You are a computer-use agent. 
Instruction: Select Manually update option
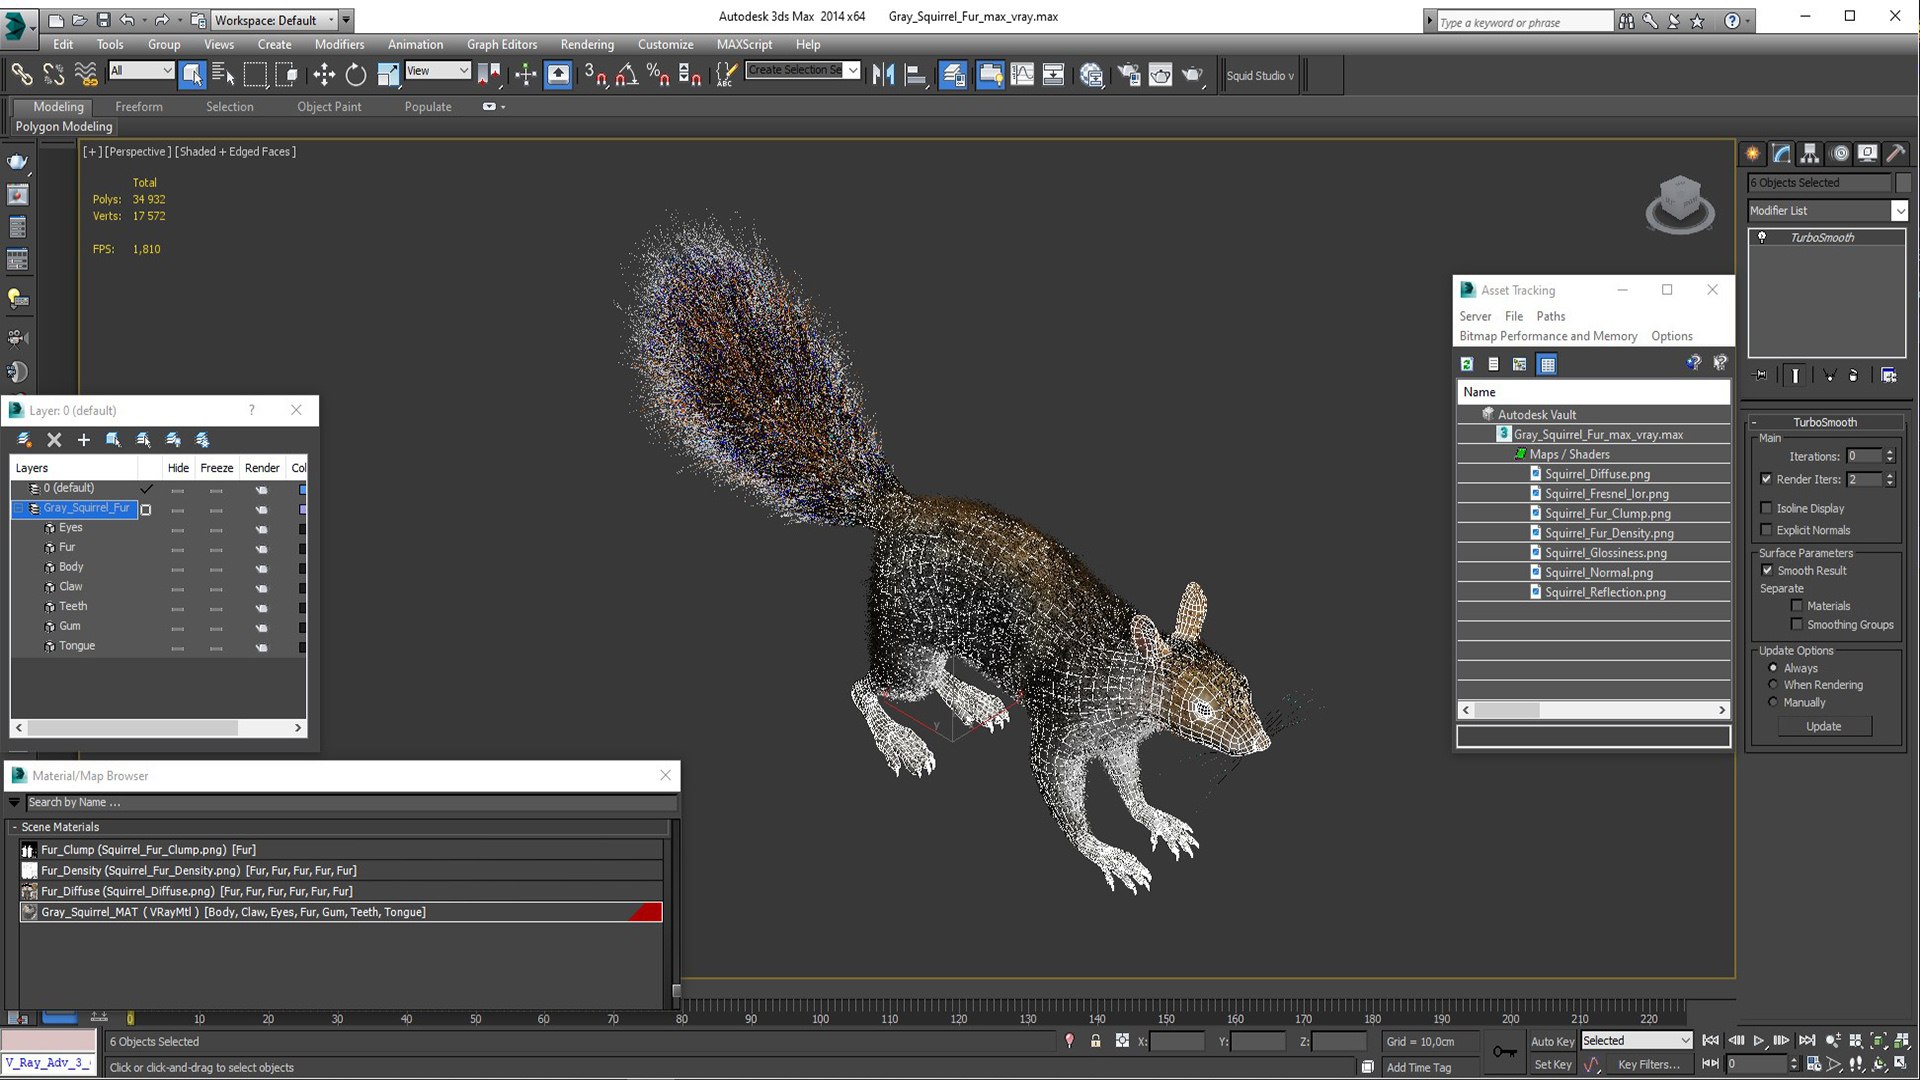point(1773,702)
